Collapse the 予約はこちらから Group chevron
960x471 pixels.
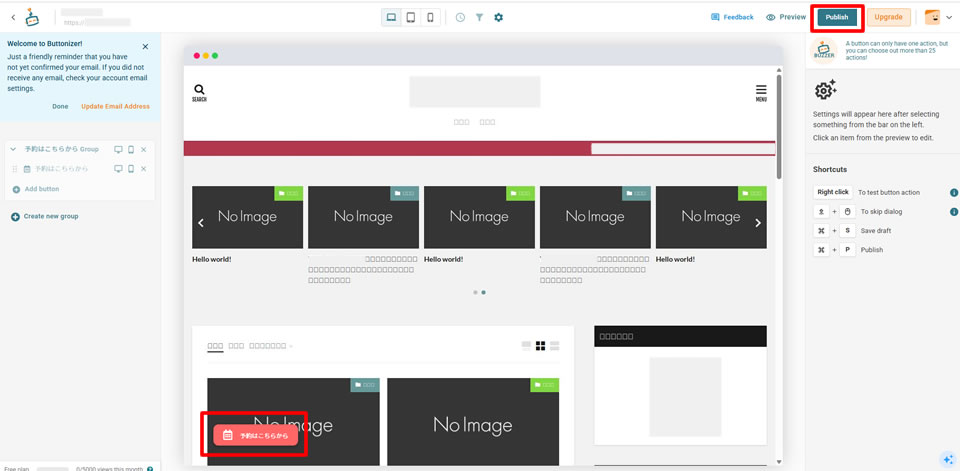[x=13, y=149]
